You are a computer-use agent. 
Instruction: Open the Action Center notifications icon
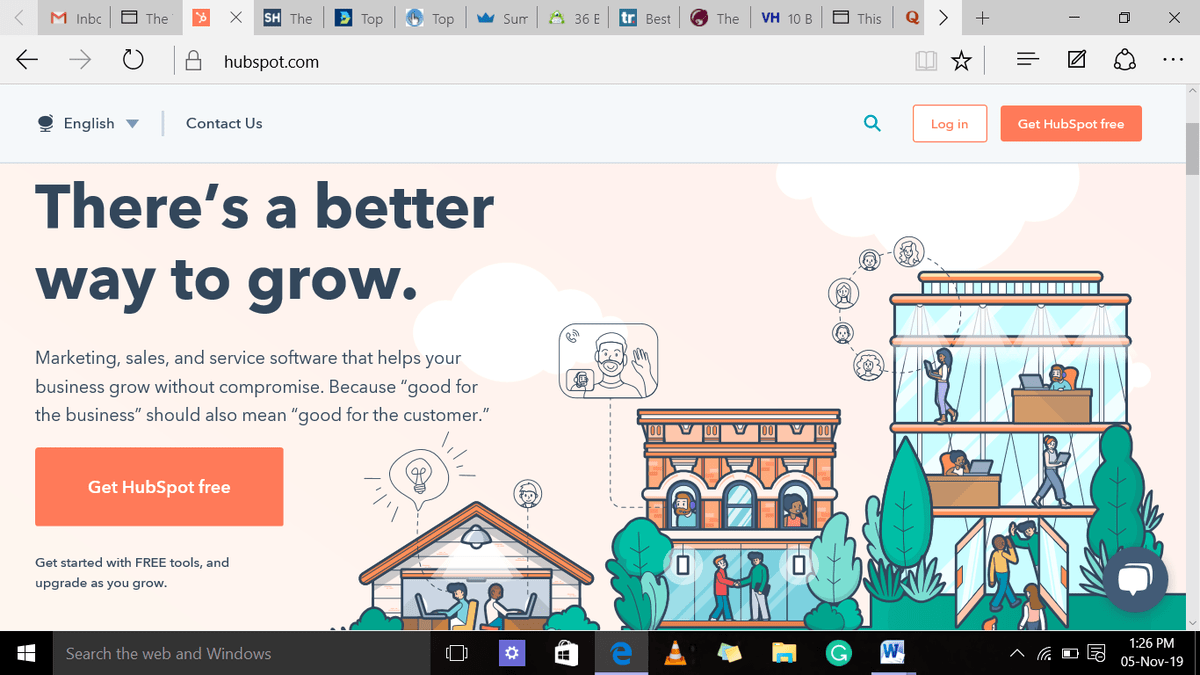1095,654
